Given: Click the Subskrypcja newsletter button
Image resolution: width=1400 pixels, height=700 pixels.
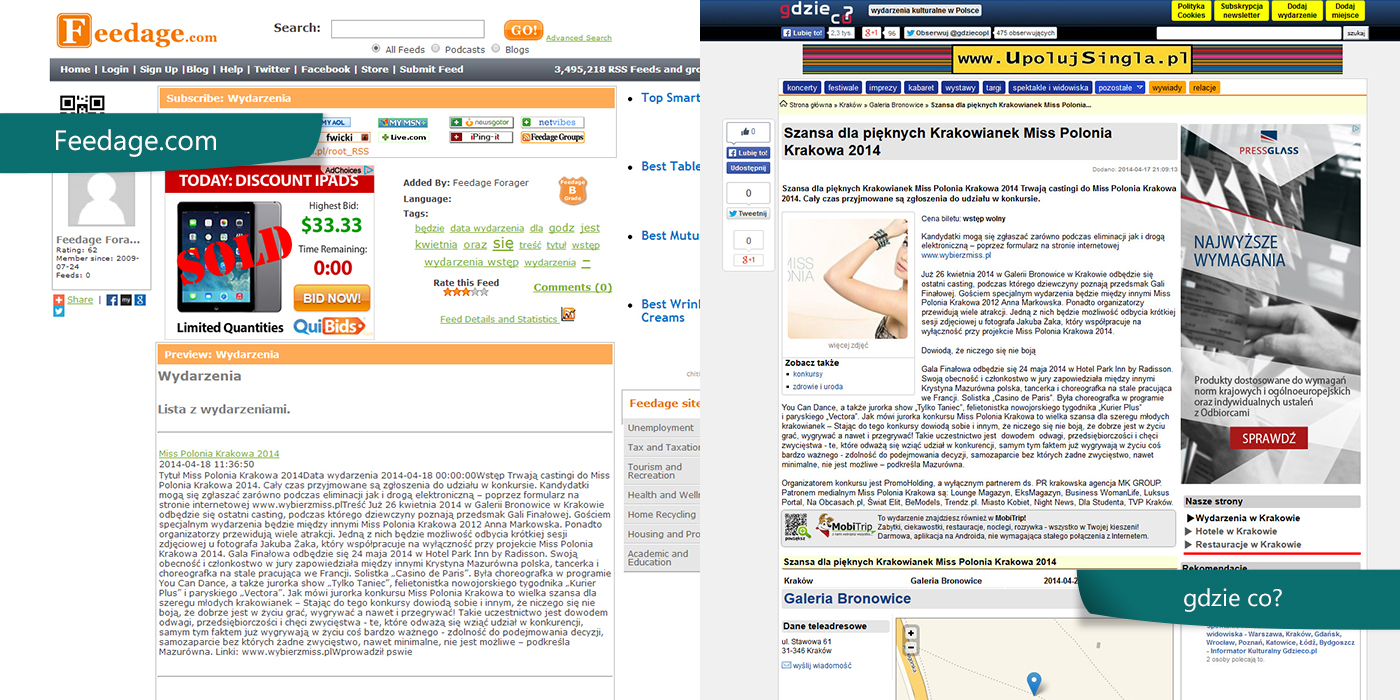Looking at the screenshot, I should pos(1242,11).
